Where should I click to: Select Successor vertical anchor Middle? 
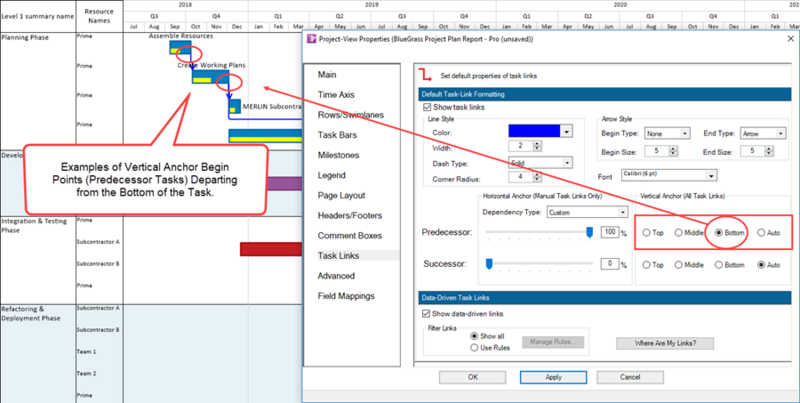point(679,265)
